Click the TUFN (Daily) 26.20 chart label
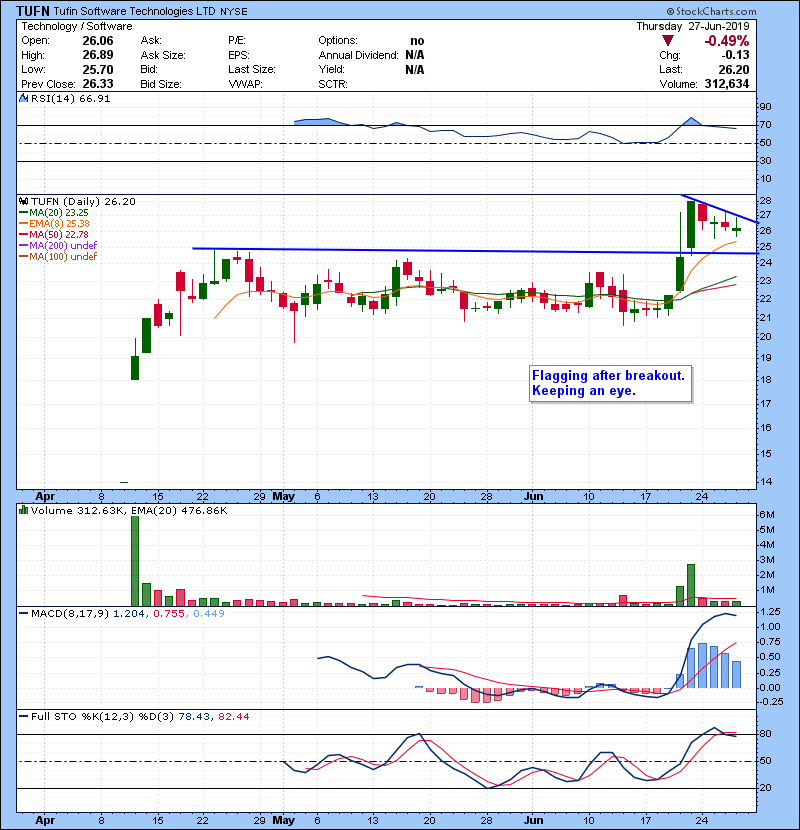This screenshot has width=800, height=830. click(83, 201)
